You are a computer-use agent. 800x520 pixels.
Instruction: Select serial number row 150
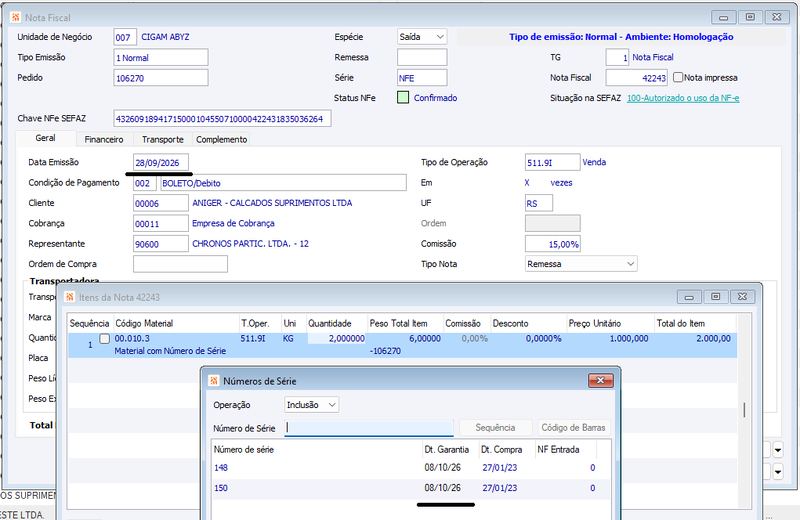(411, 488)
